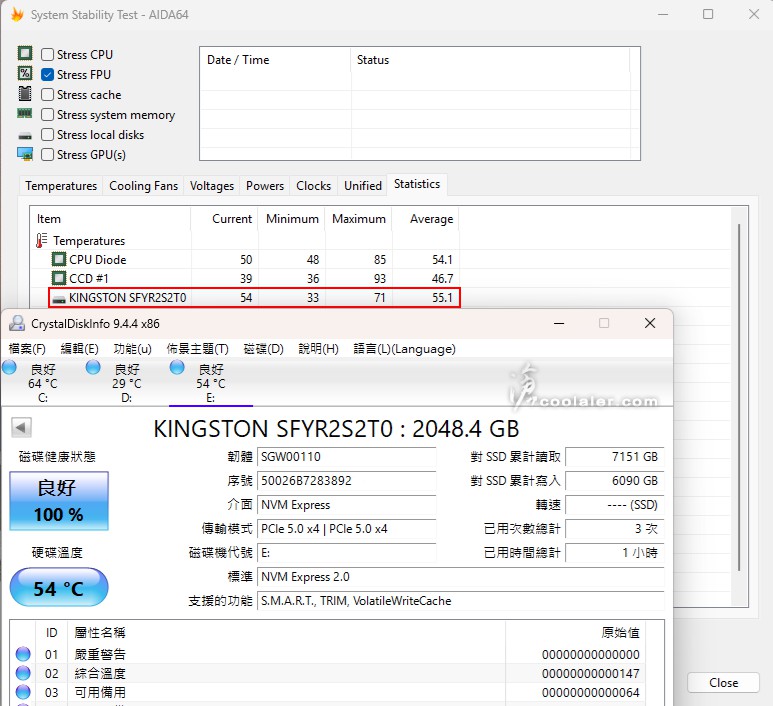Image resolution: width=773 pixels, height=706 pixels.
Task: Switch to the Temperatures tab
Action: click(61, 186)
